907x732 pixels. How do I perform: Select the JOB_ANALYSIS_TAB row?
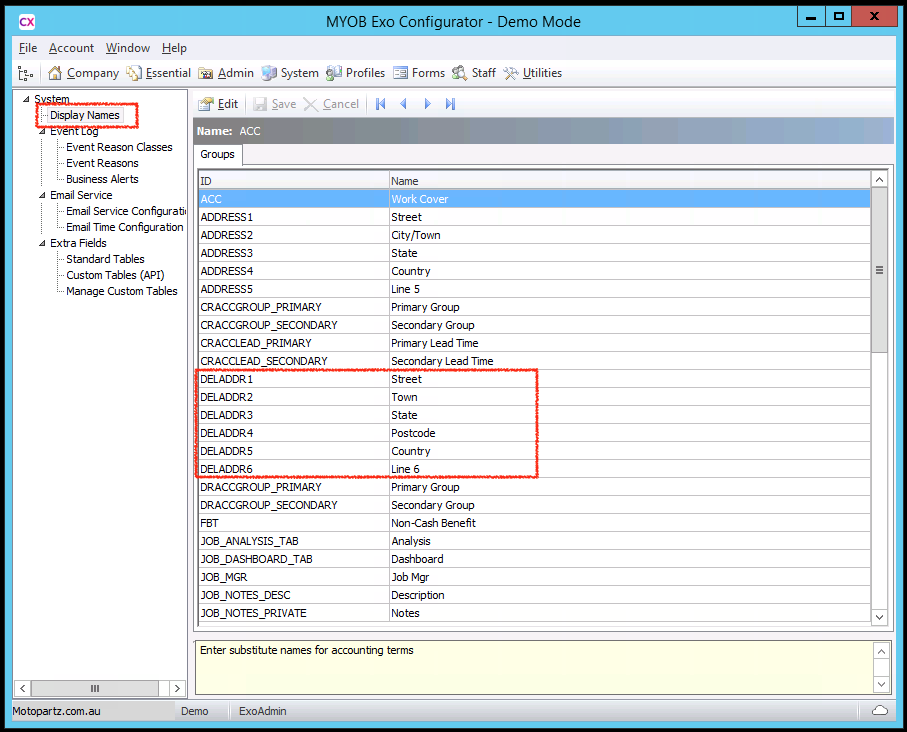[534, 541]
